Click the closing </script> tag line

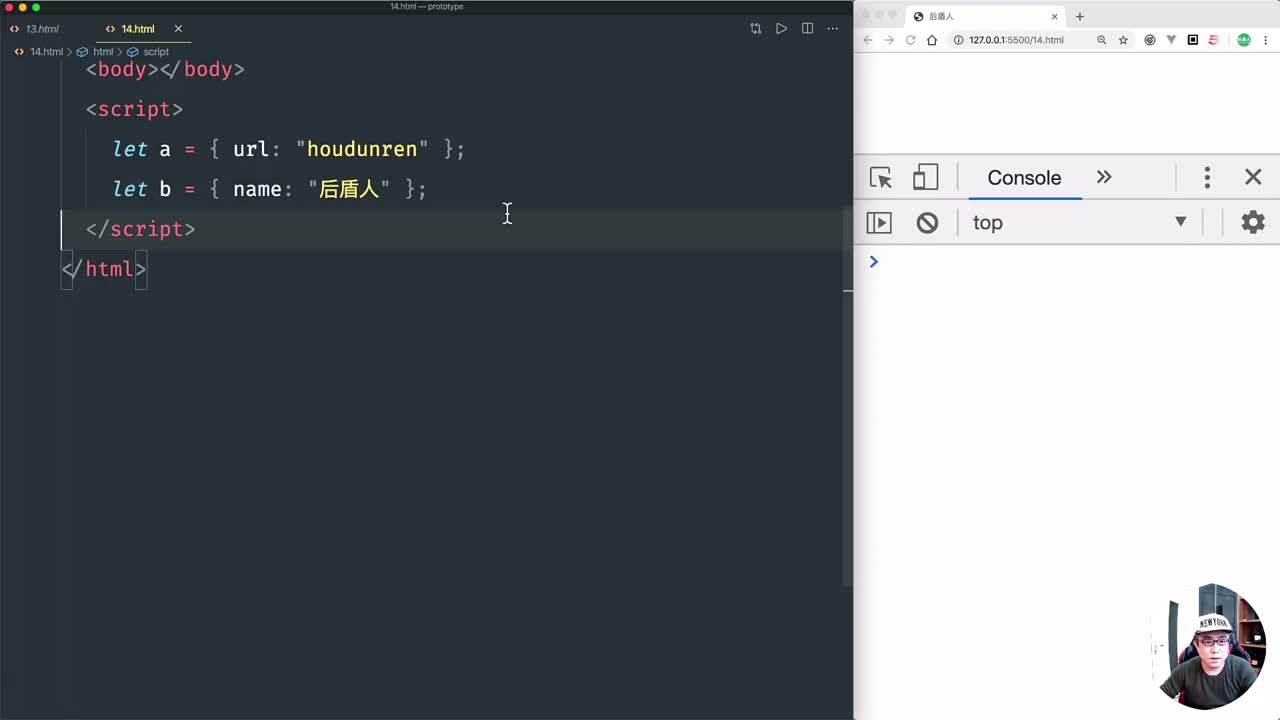(x=140, y=229)
